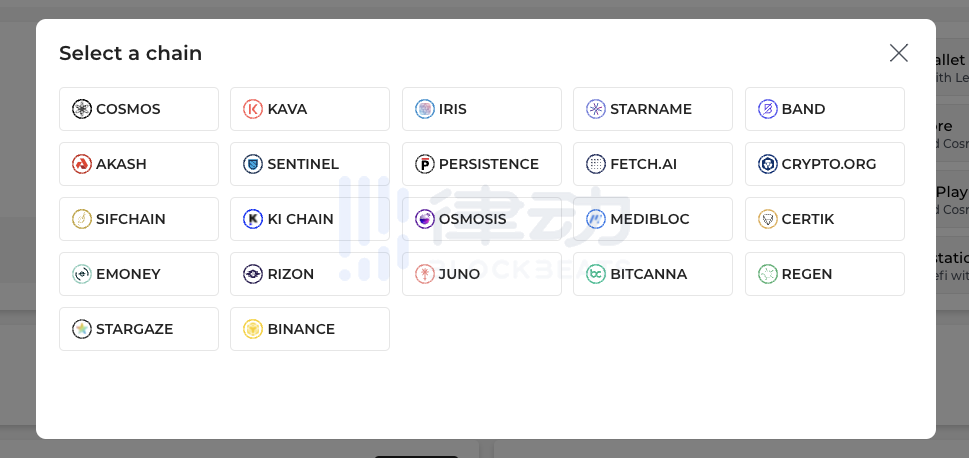The width and height of the screenshot is (969, 458).
Task: Close the Select a chain dialog
Action: point(899,53)
